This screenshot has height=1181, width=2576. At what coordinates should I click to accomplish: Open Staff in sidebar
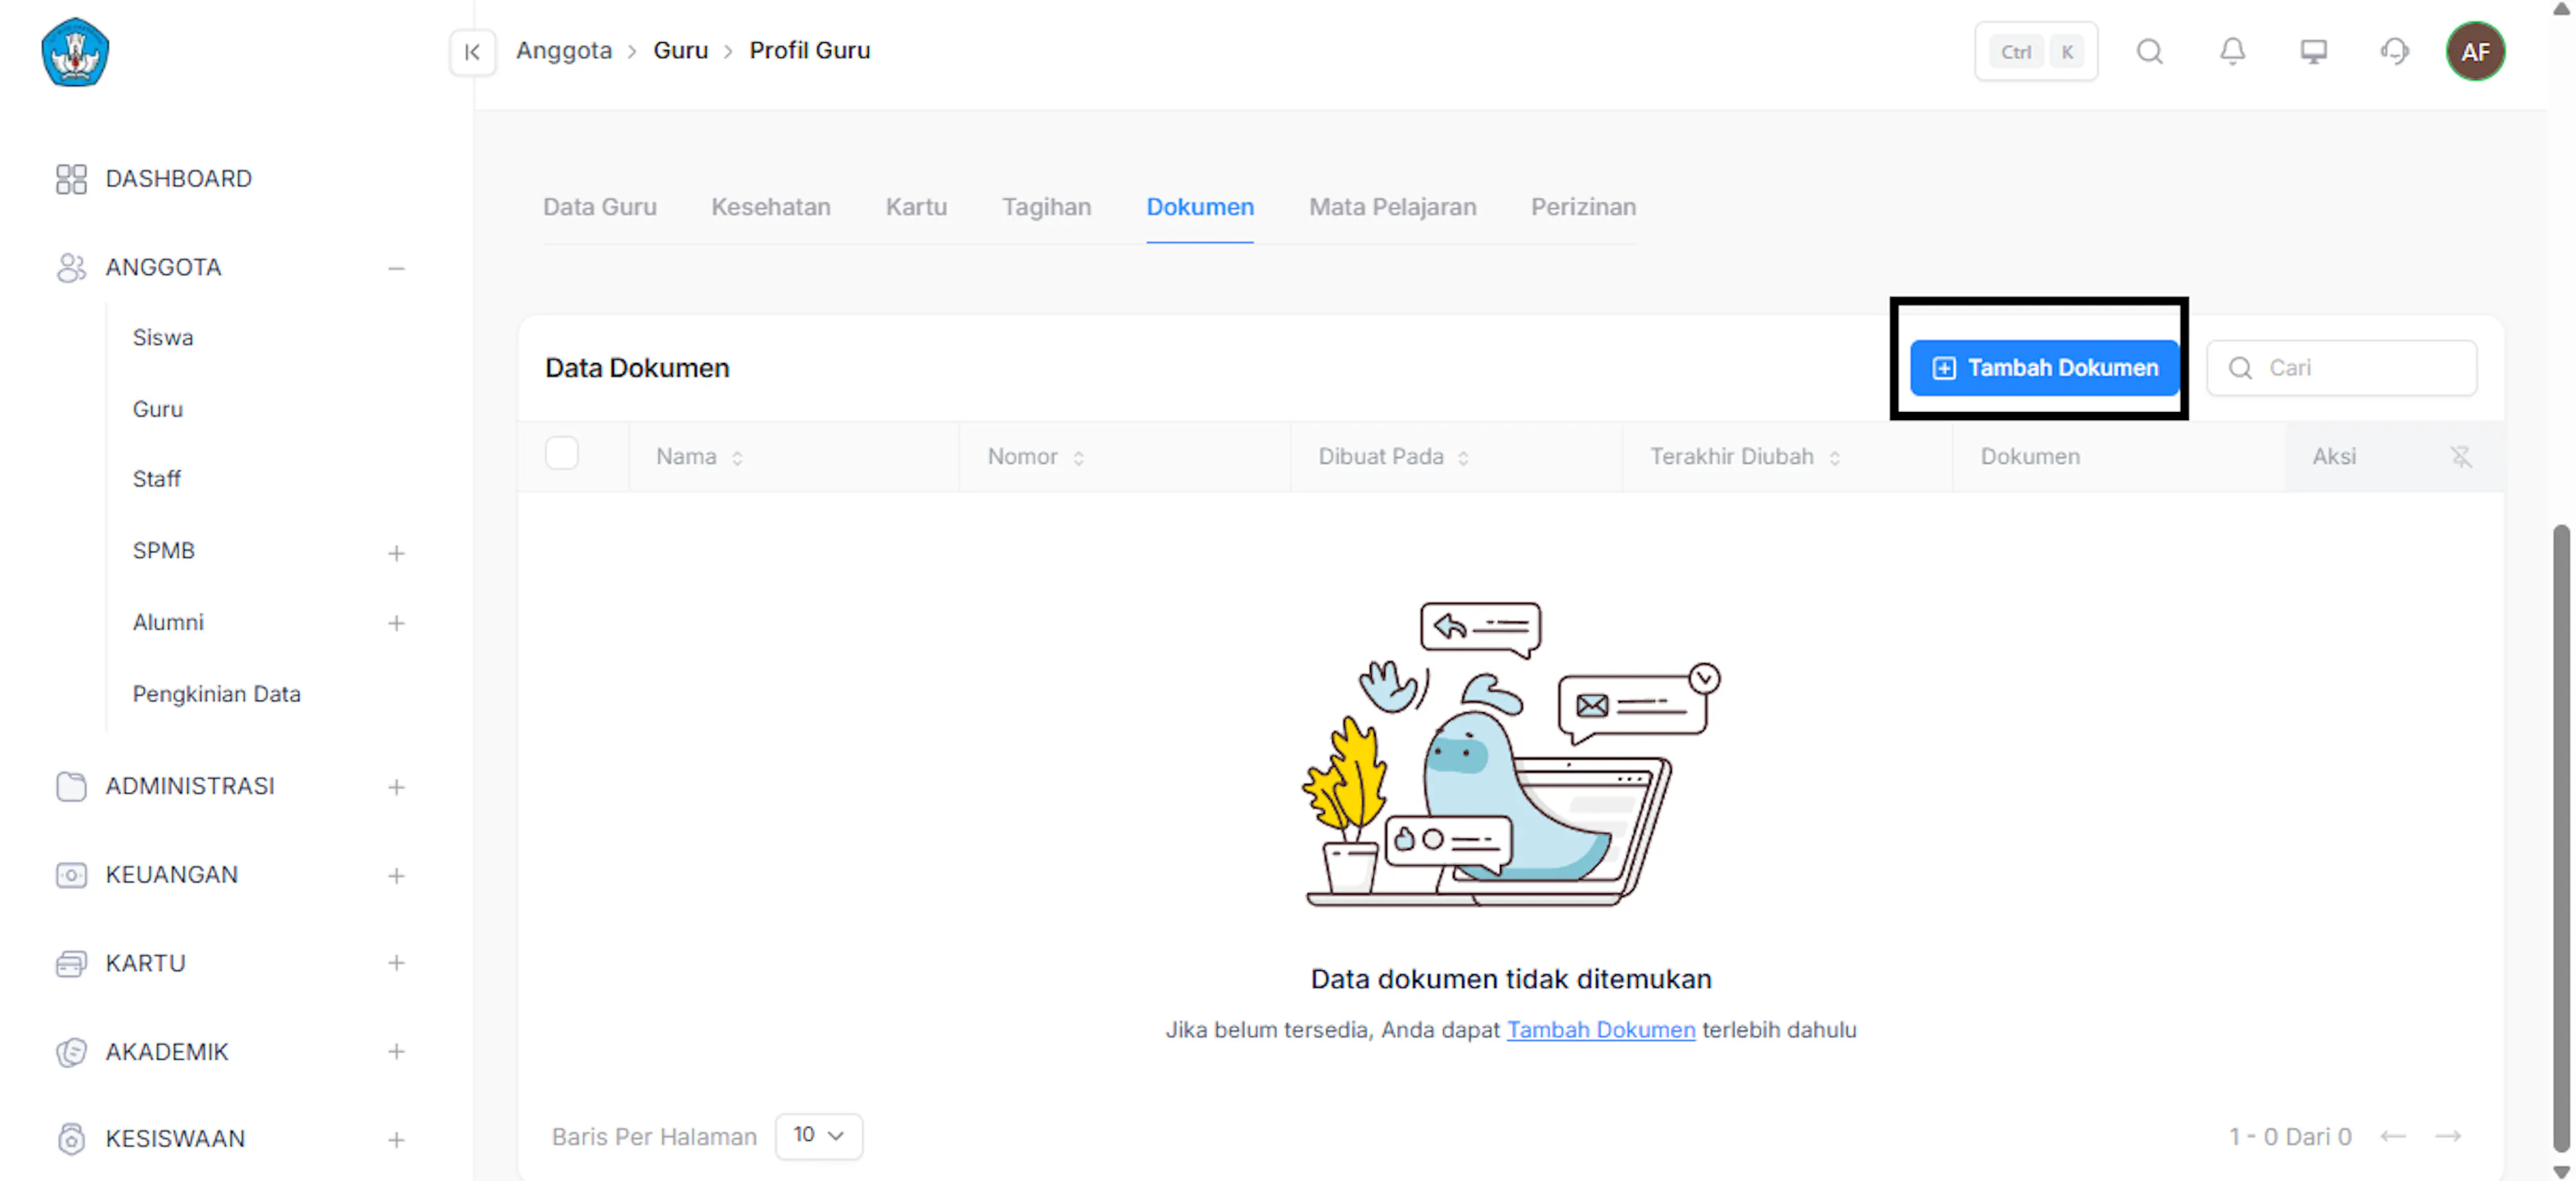(157, 479)
